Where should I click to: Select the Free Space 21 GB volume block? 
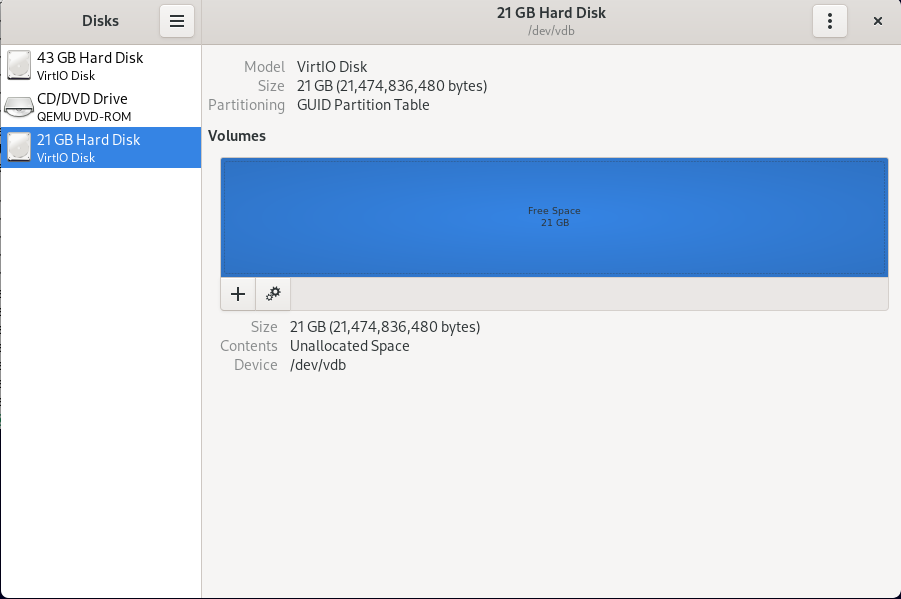pyautogui.click(x=554, y=217)
